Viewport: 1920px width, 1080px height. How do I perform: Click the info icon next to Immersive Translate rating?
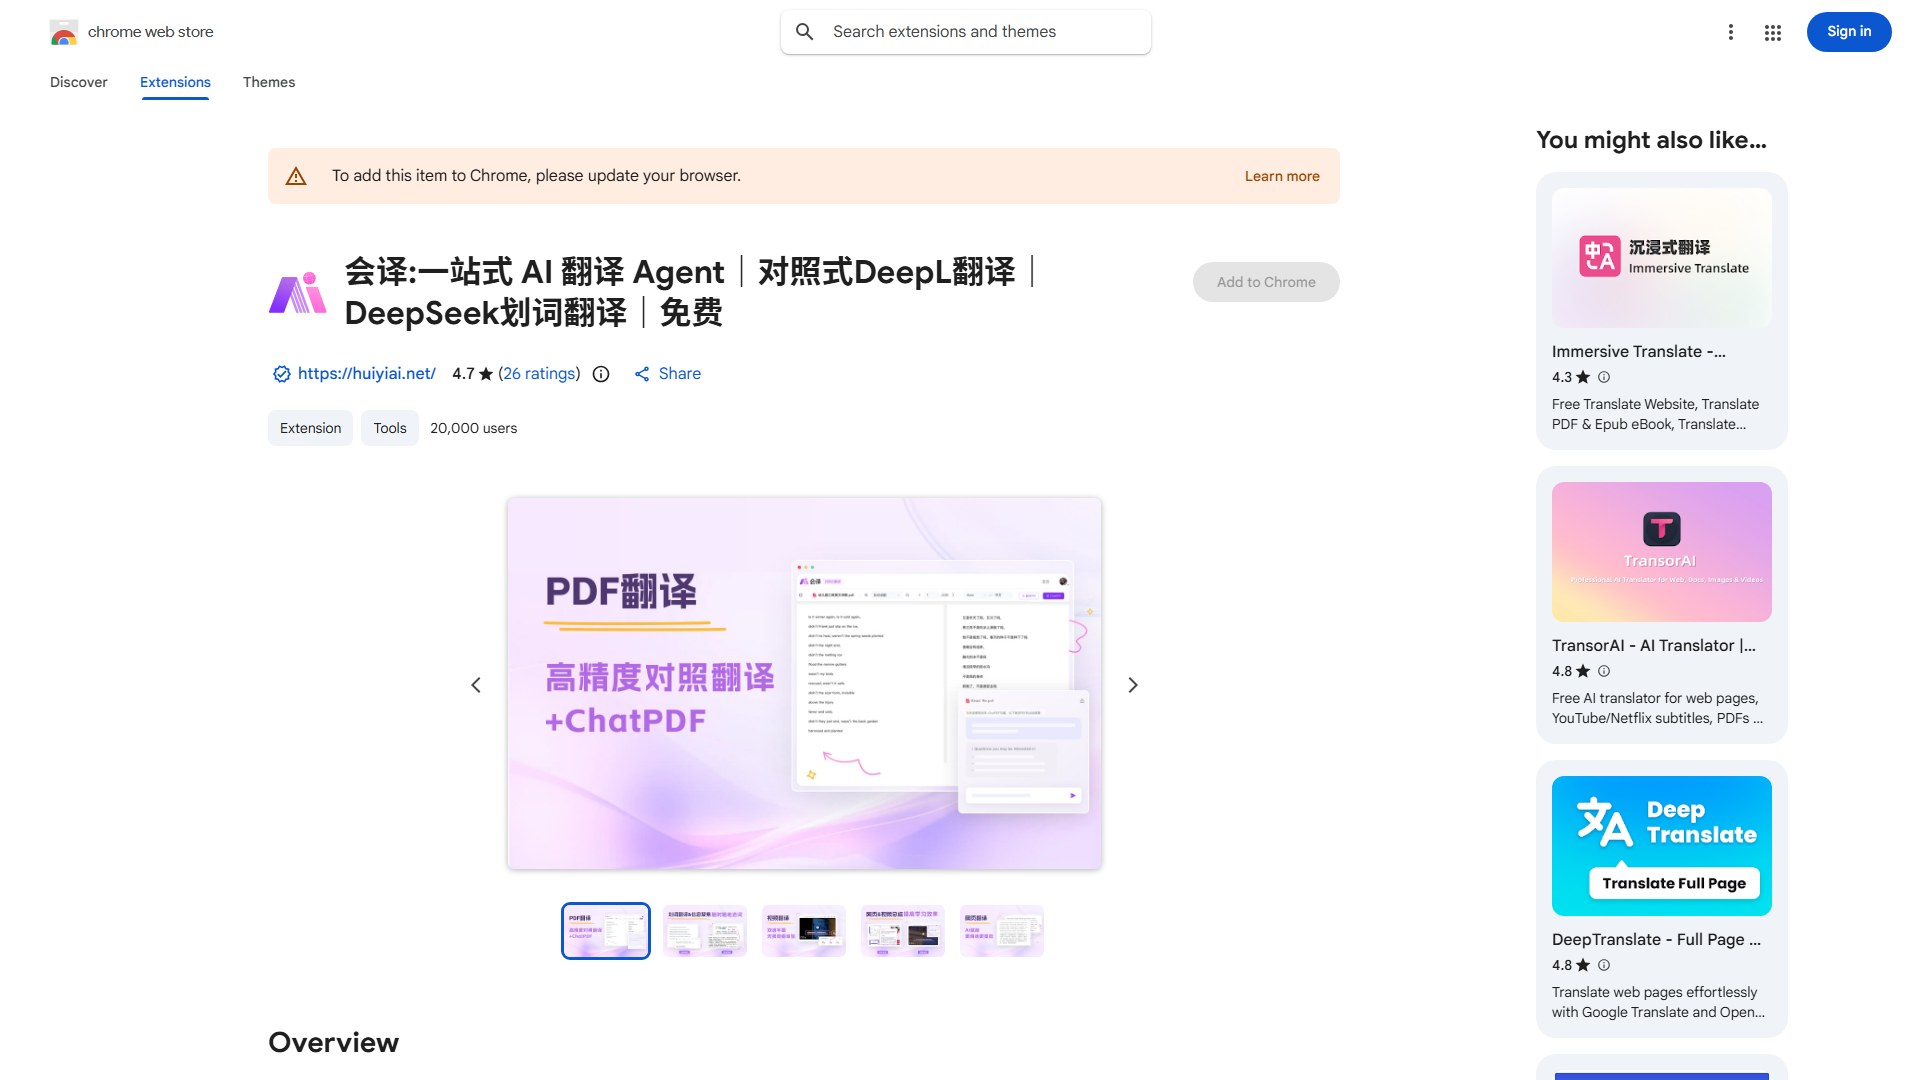click(x=1604, y=377)
